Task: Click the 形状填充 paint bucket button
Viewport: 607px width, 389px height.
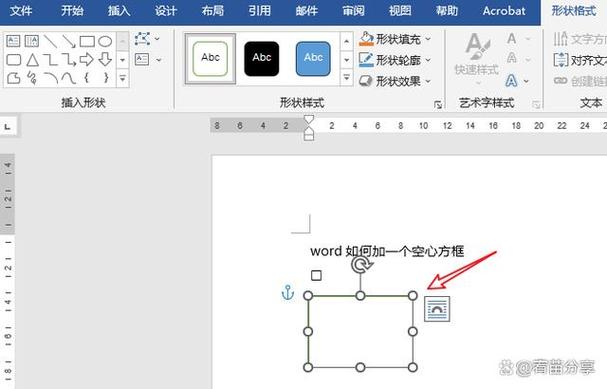Action: (390, 39)
